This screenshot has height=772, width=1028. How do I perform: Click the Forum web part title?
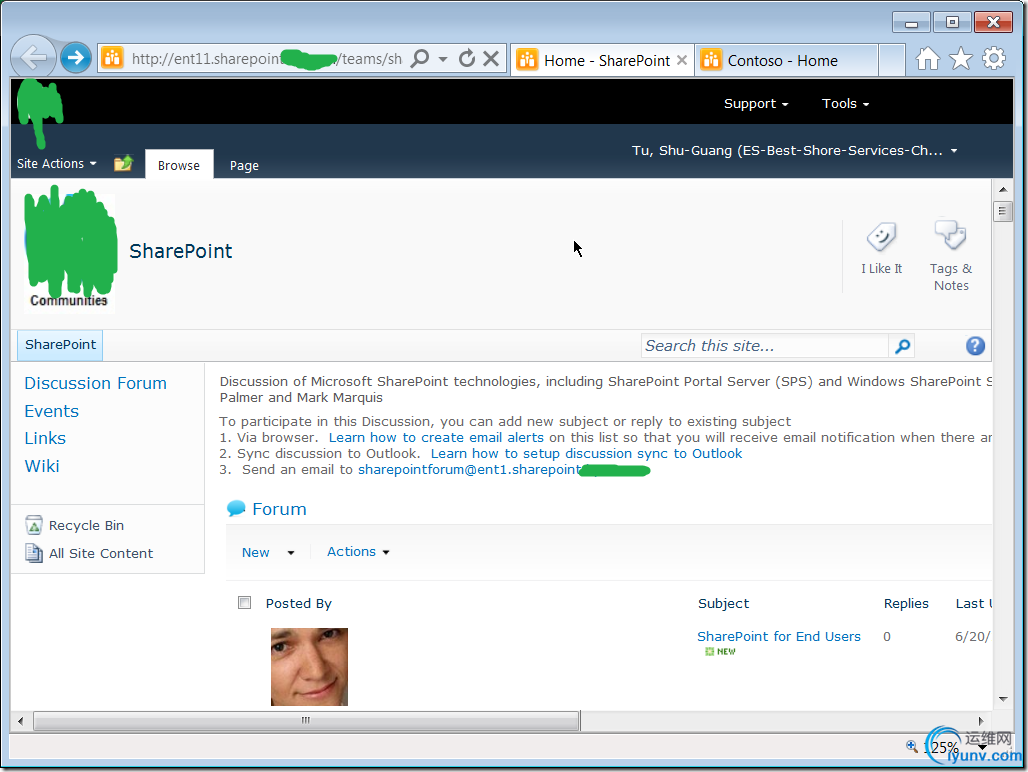(x=279, y=509)
